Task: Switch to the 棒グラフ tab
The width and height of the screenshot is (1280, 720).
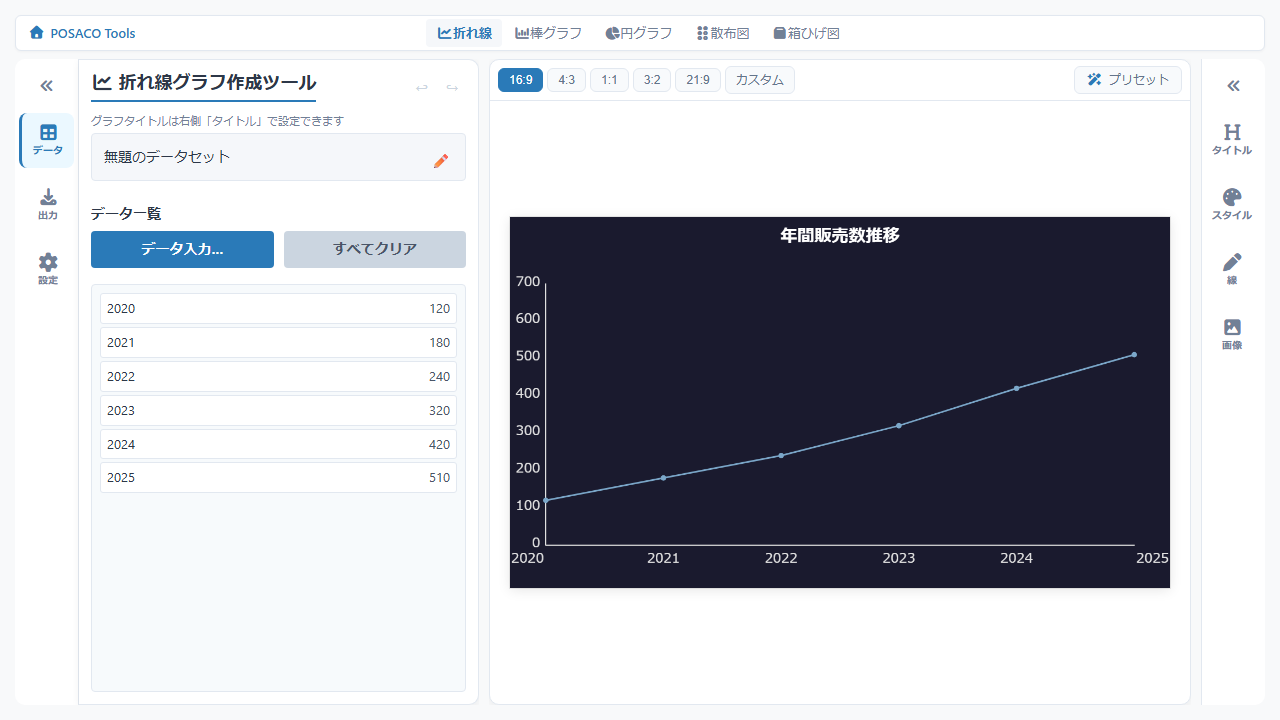Action: pyautogui.click(x=548, y=33)
